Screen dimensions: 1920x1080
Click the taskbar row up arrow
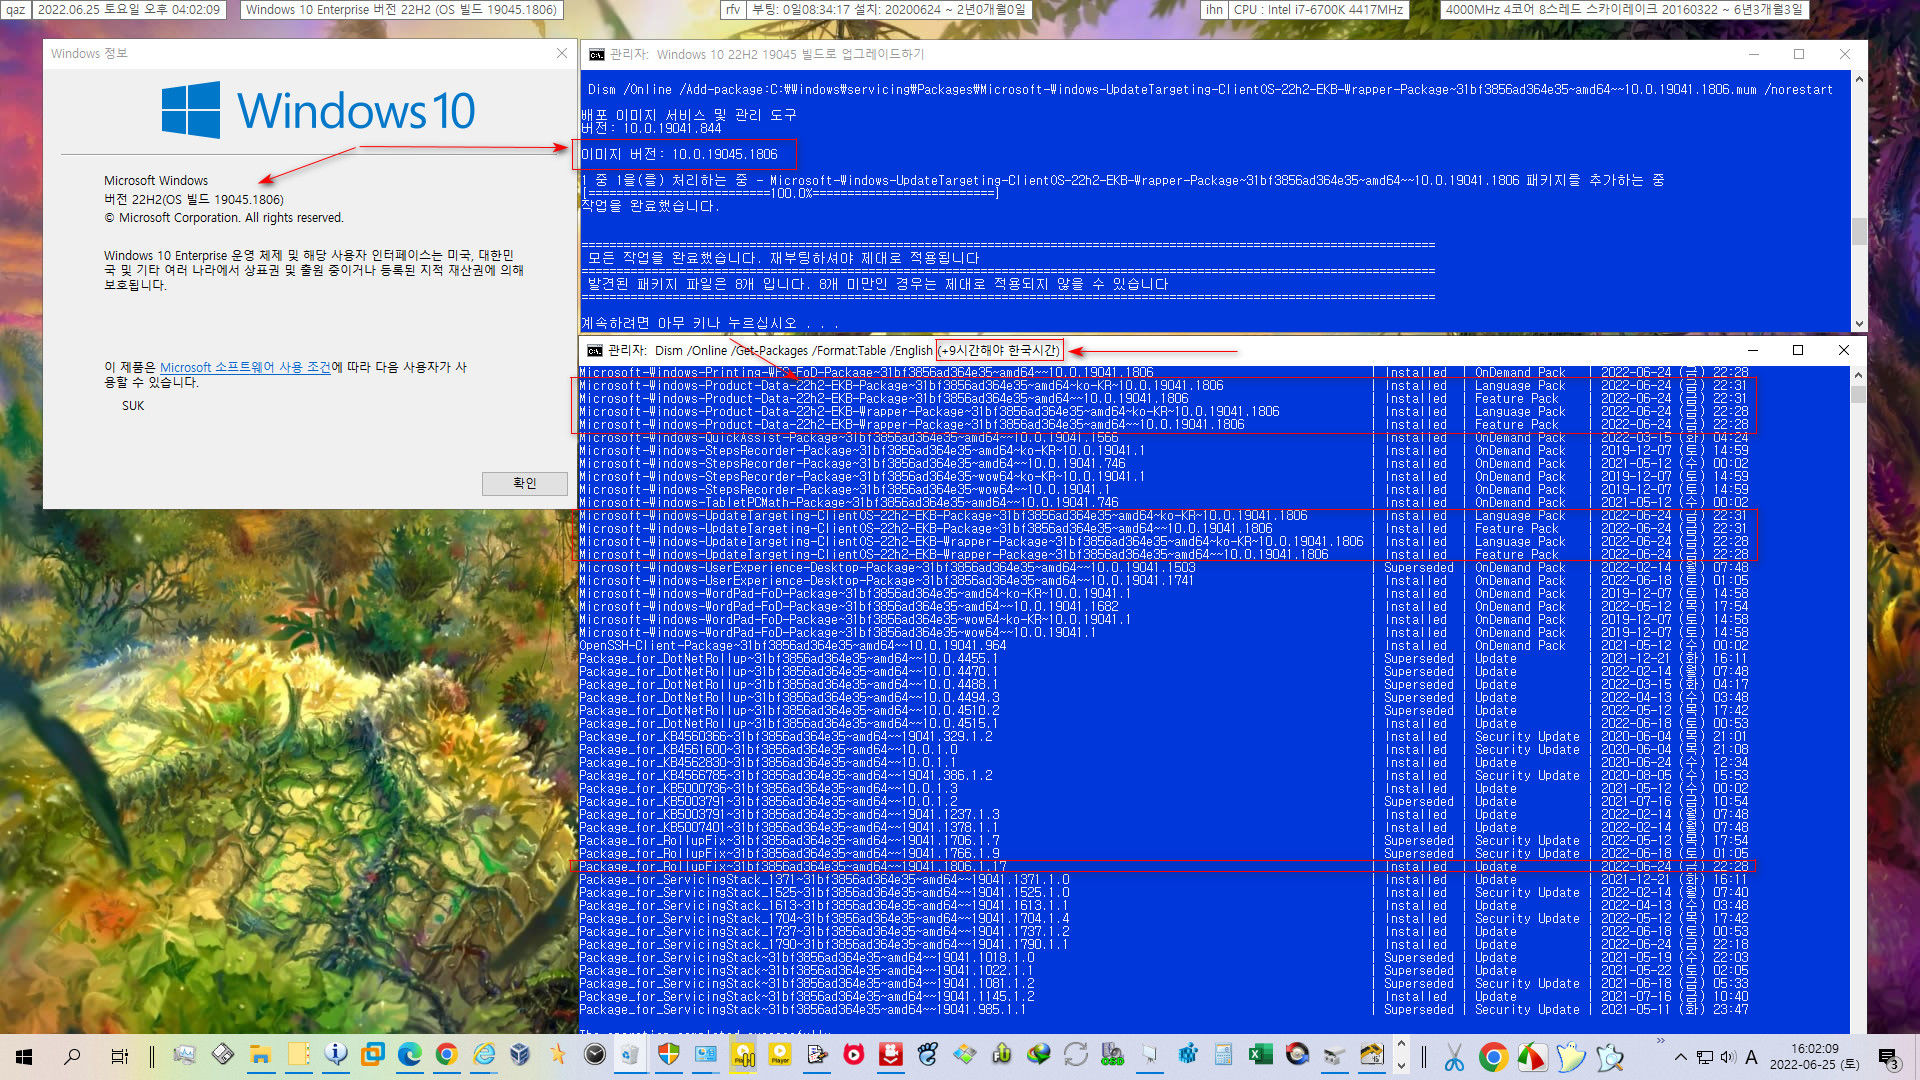tap(1401, 1044)
